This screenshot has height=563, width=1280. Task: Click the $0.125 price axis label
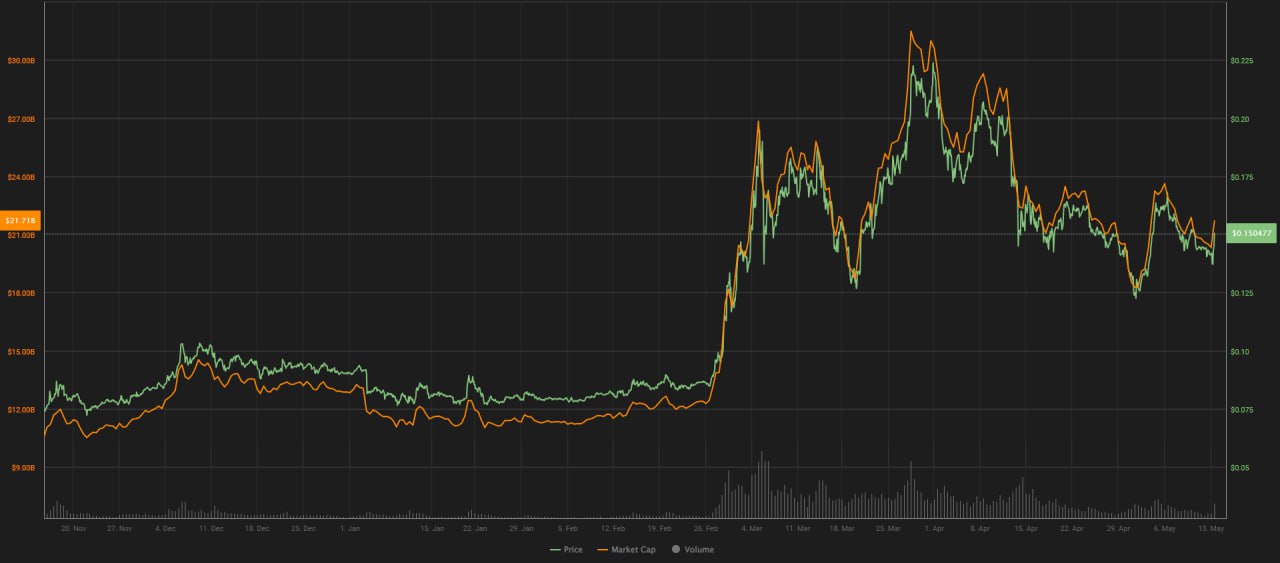1241,294
